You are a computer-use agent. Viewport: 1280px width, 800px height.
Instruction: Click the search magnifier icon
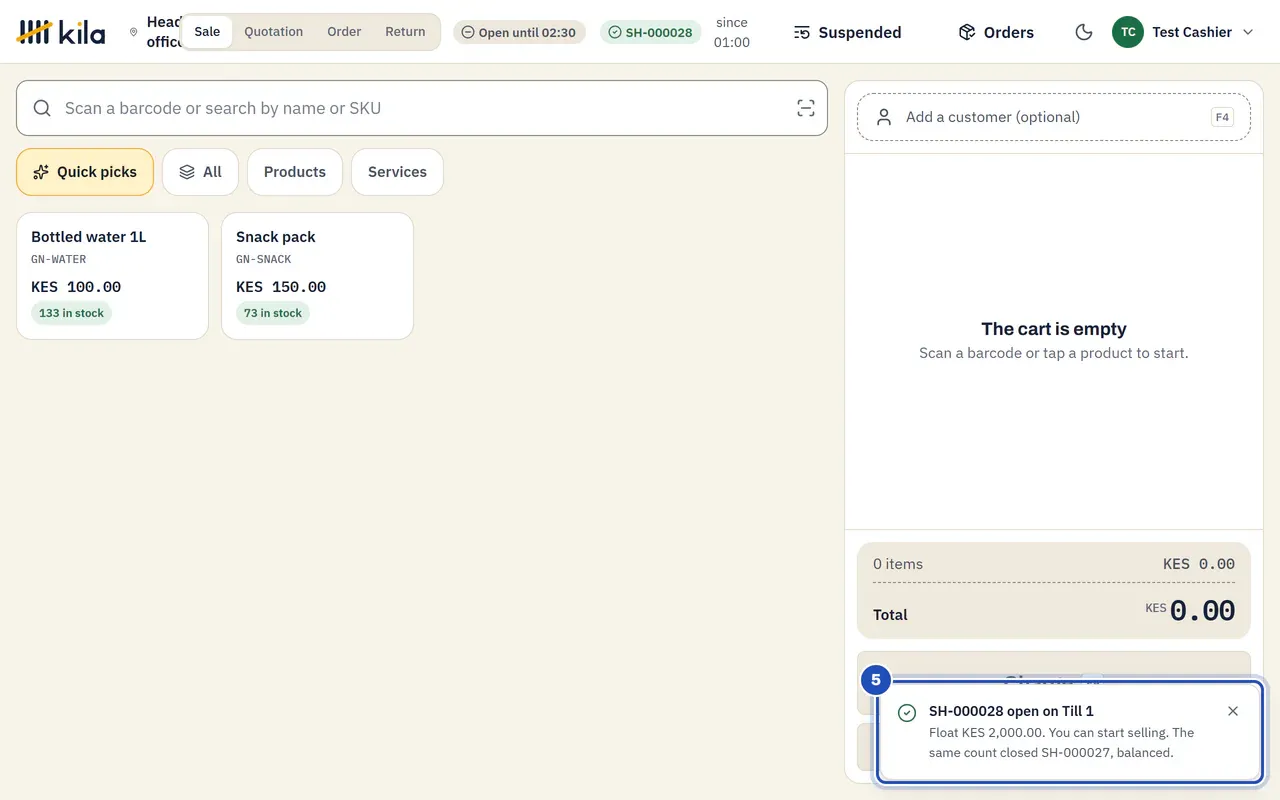pyautogui.click(x=42, y=108)
